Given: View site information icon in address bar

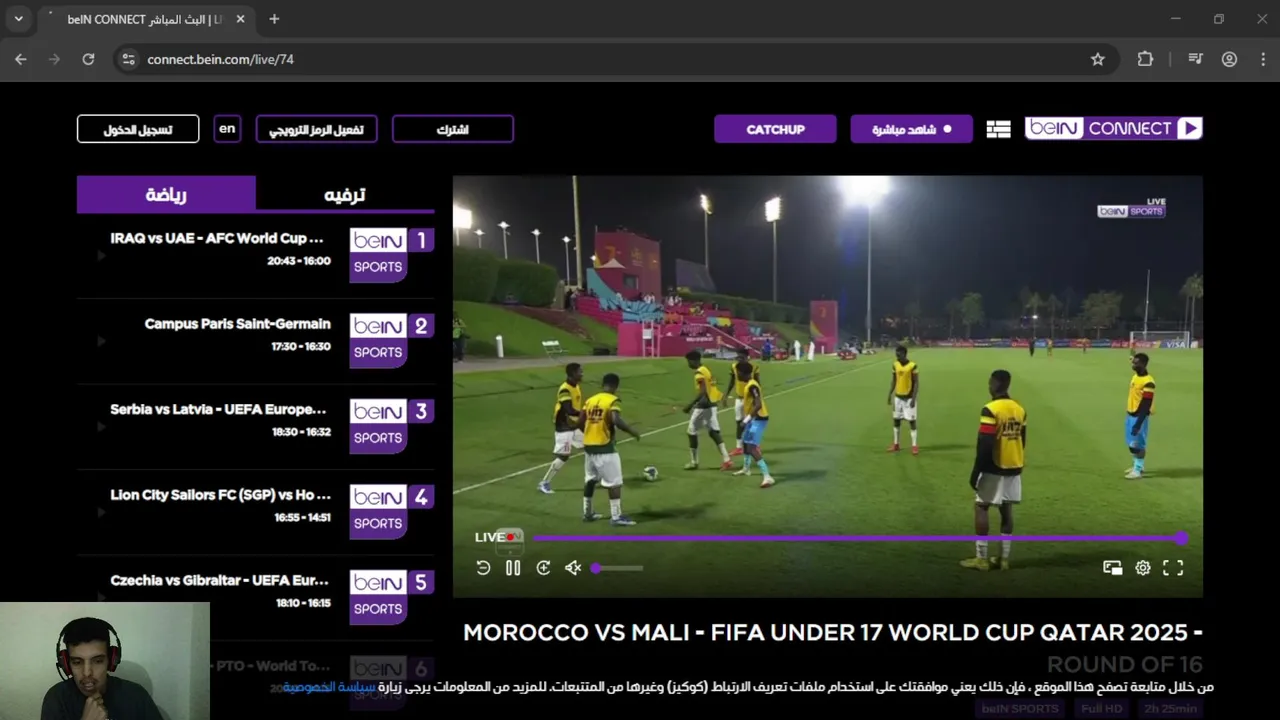Looking at the screenshot, I should click(128, 59).
